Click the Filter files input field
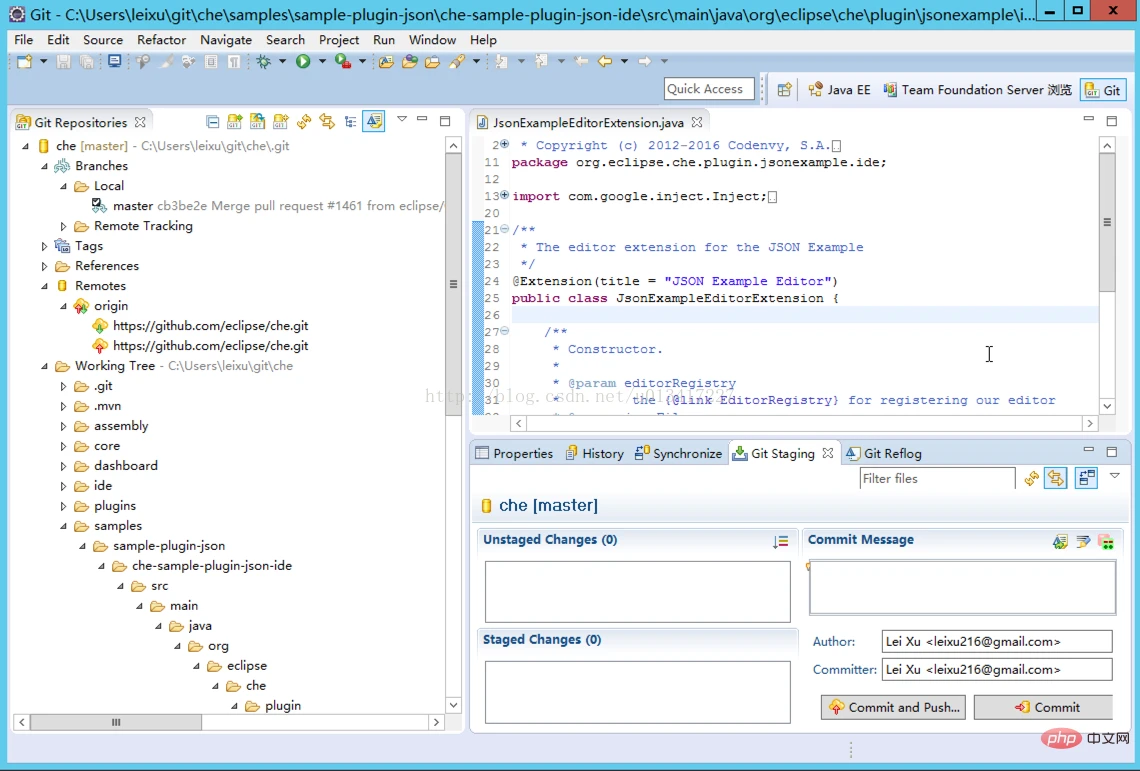The width and height of the screenshot is (1140, 771). pos(937,479)
